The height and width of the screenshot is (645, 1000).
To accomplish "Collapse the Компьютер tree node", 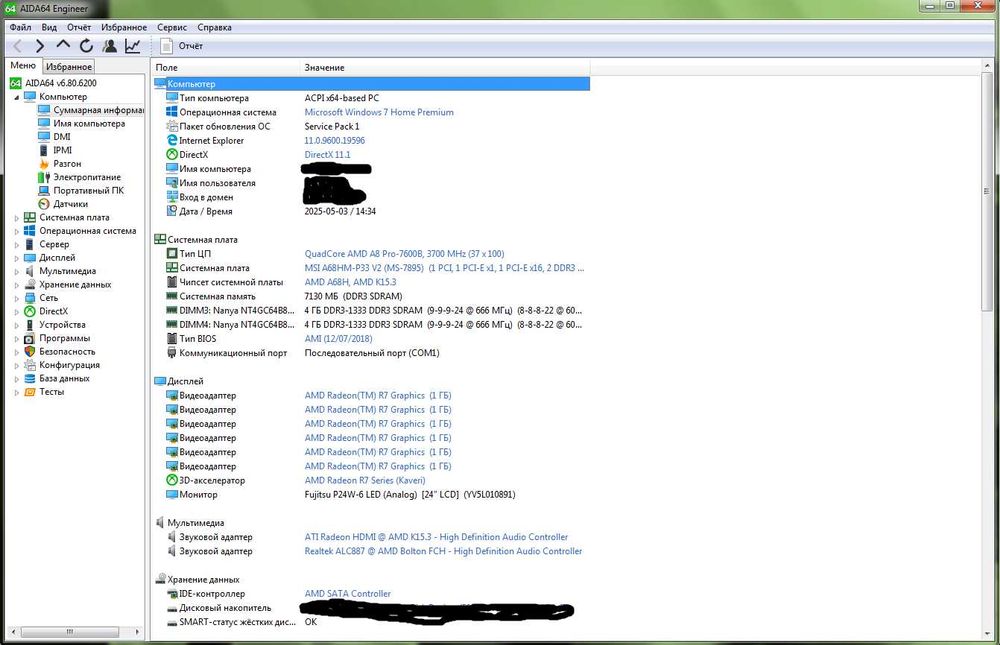I will [x=17, y=97].
